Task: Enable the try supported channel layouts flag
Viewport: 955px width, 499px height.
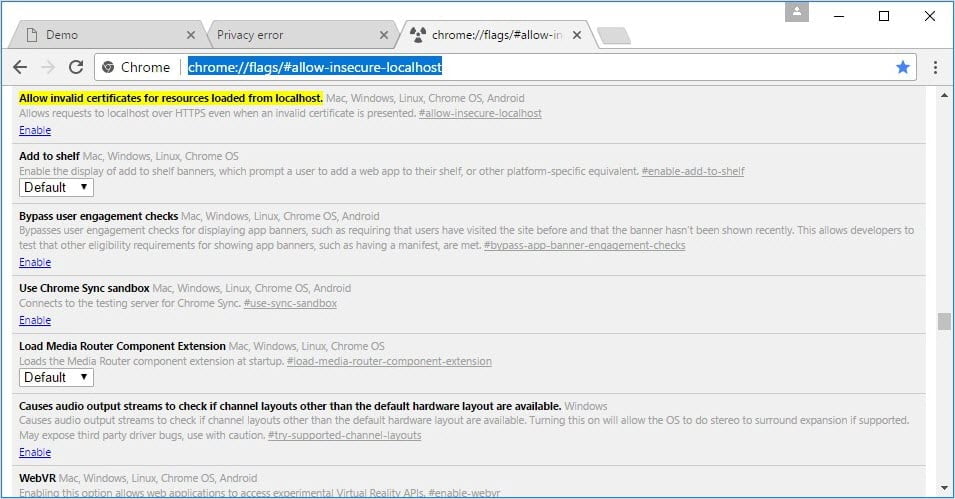Action: (x=35, y=452)
